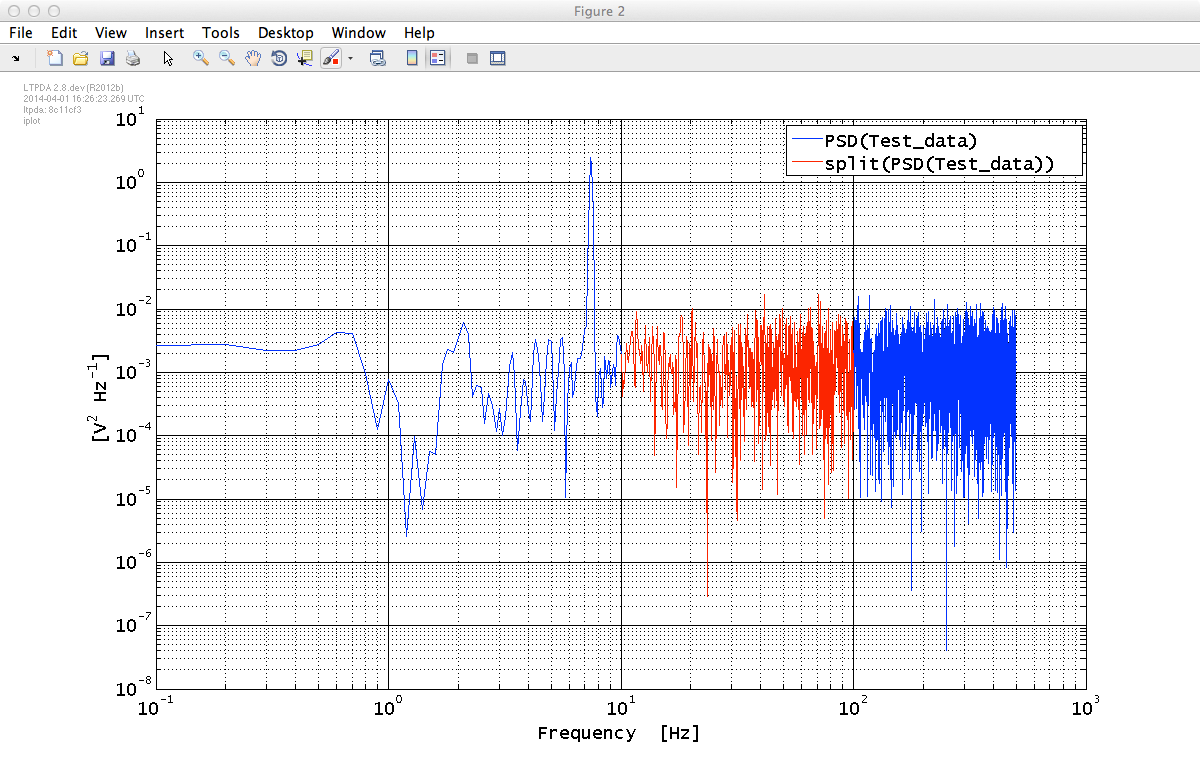Screen dimensions: 1200x773
Task: Click the 10^2 x-axis tick label
Action: [x=853, y=708]
